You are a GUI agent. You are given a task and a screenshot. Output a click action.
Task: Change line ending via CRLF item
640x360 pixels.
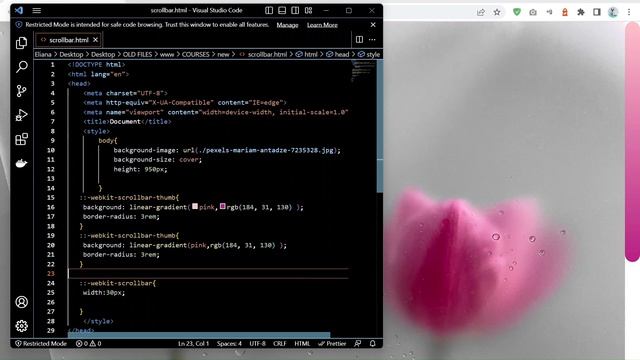pos(280,344)
